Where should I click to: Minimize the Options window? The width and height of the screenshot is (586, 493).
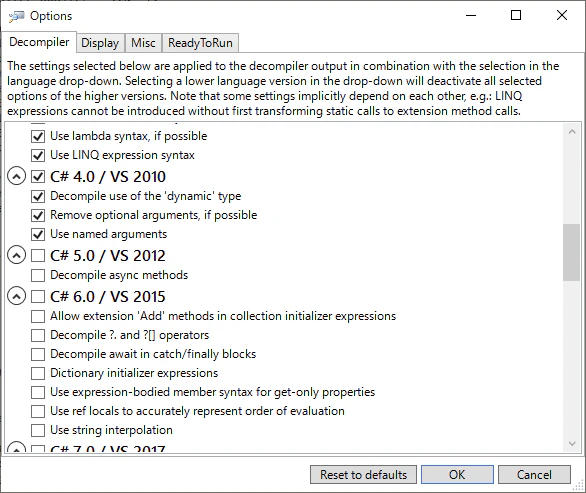pyautogui.click(x=471, y=15)
